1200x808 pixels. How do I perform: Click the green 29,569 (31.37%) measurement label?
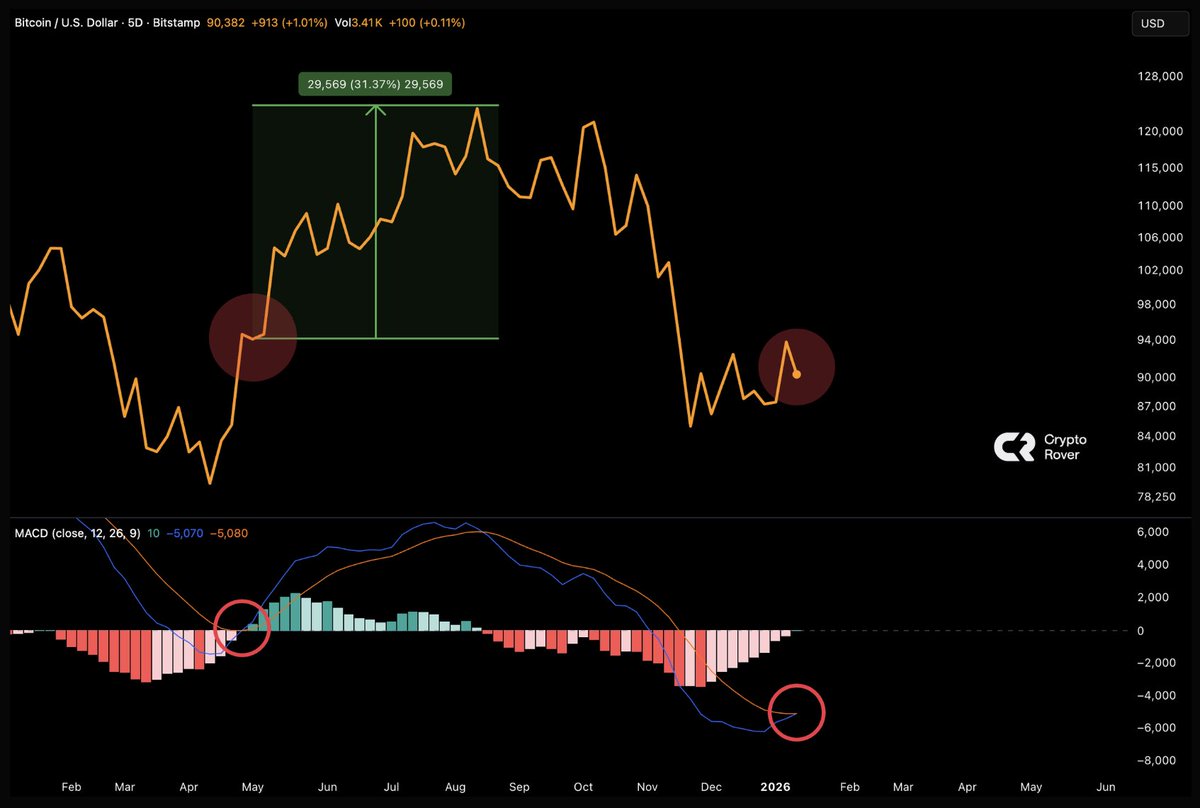[x=376, y=84]
